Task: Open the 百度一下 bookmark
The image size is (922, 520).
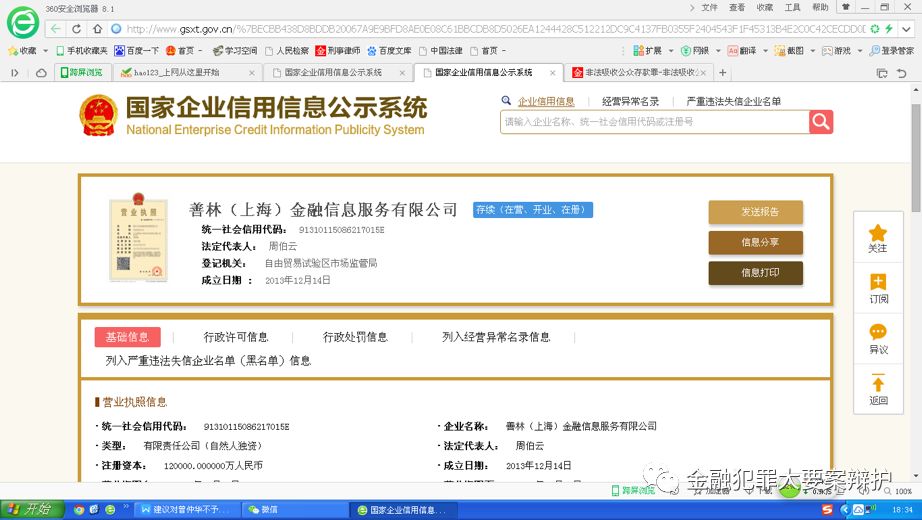Action: (x=136, y=51)
